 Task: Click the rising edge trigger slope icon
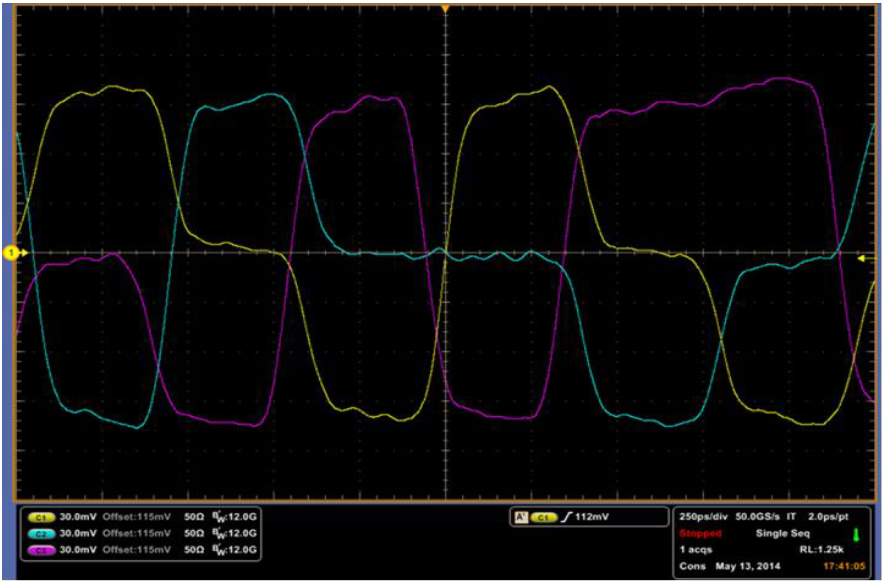point(566,518)
